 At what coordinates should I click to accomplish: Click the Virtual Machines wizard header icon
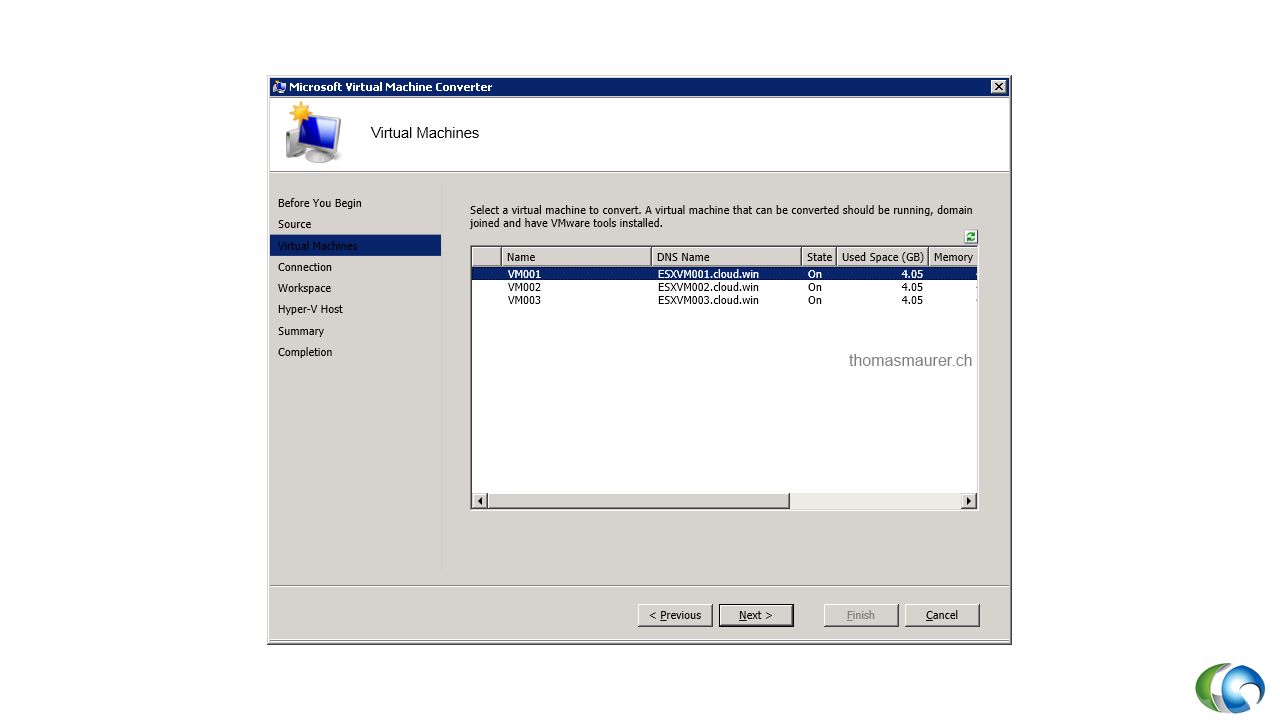(313, 133)
